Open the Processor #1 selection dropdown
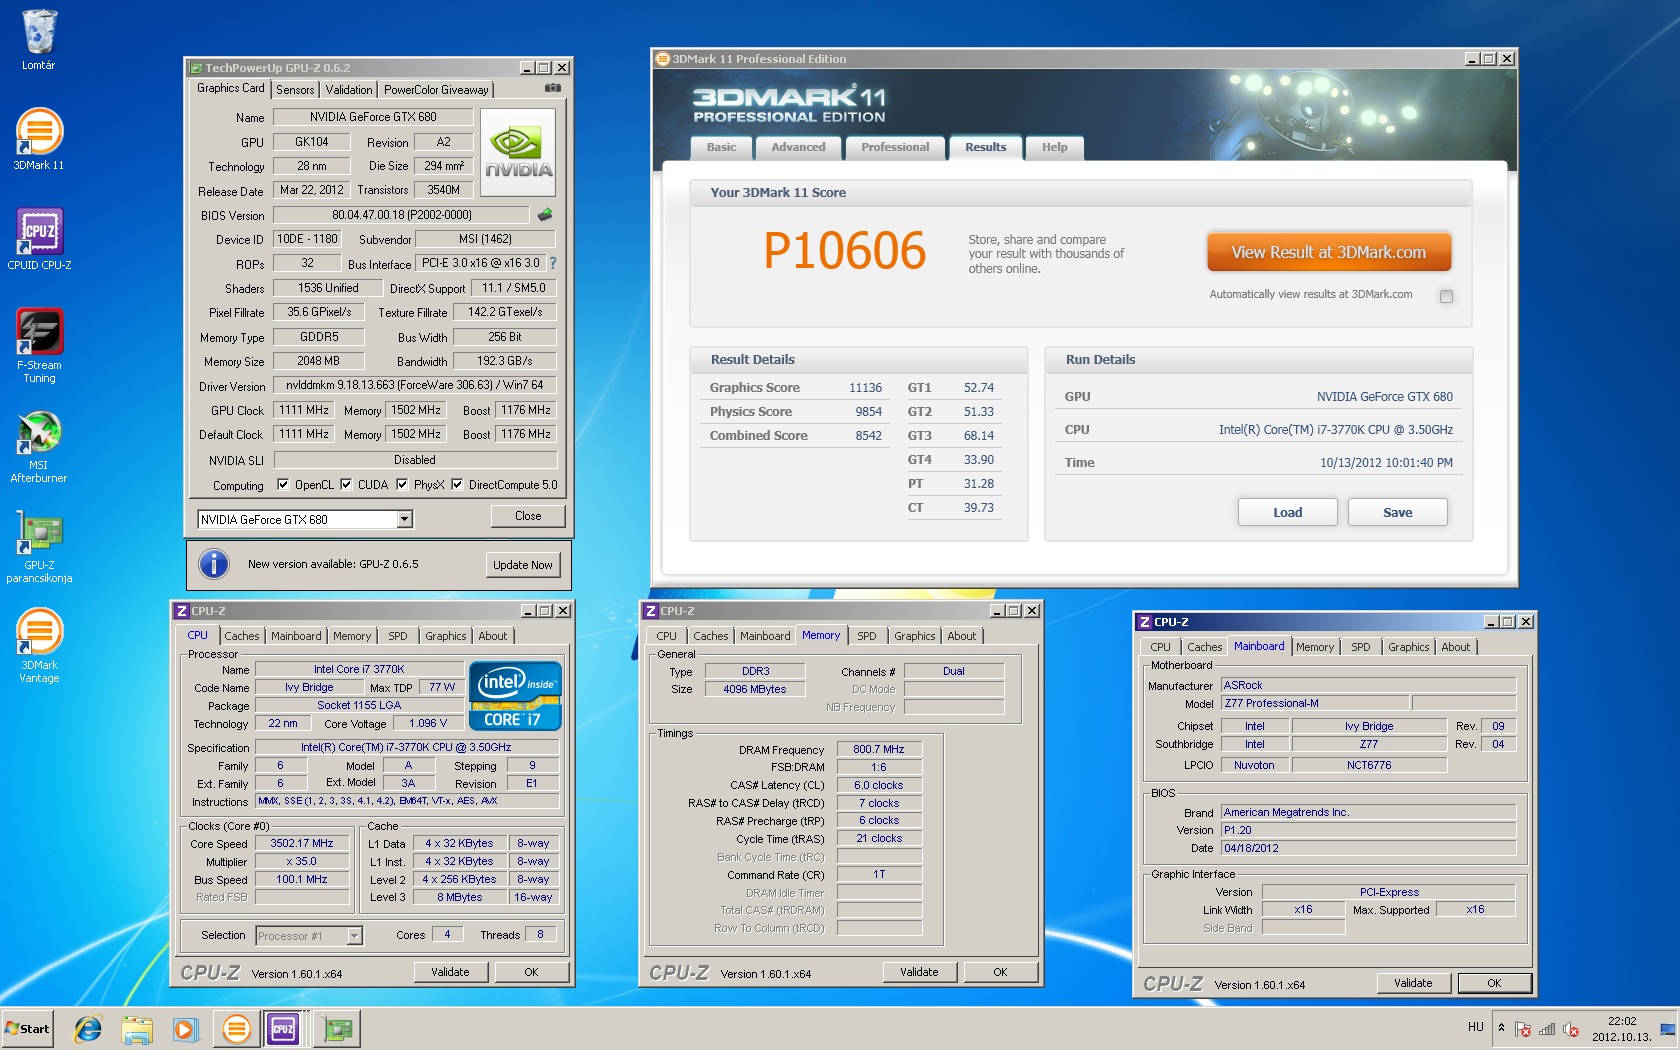Image resolution: width=1680 pixels, height=1050 pixels. point(354,936)
